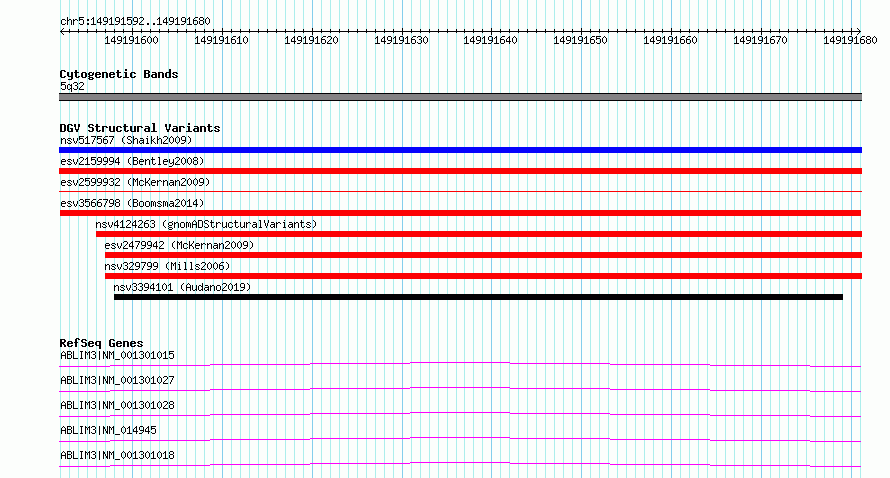Select the ABLIM3|NM_014945 transcript label
The image size is (890, 478).
point(108,430)
